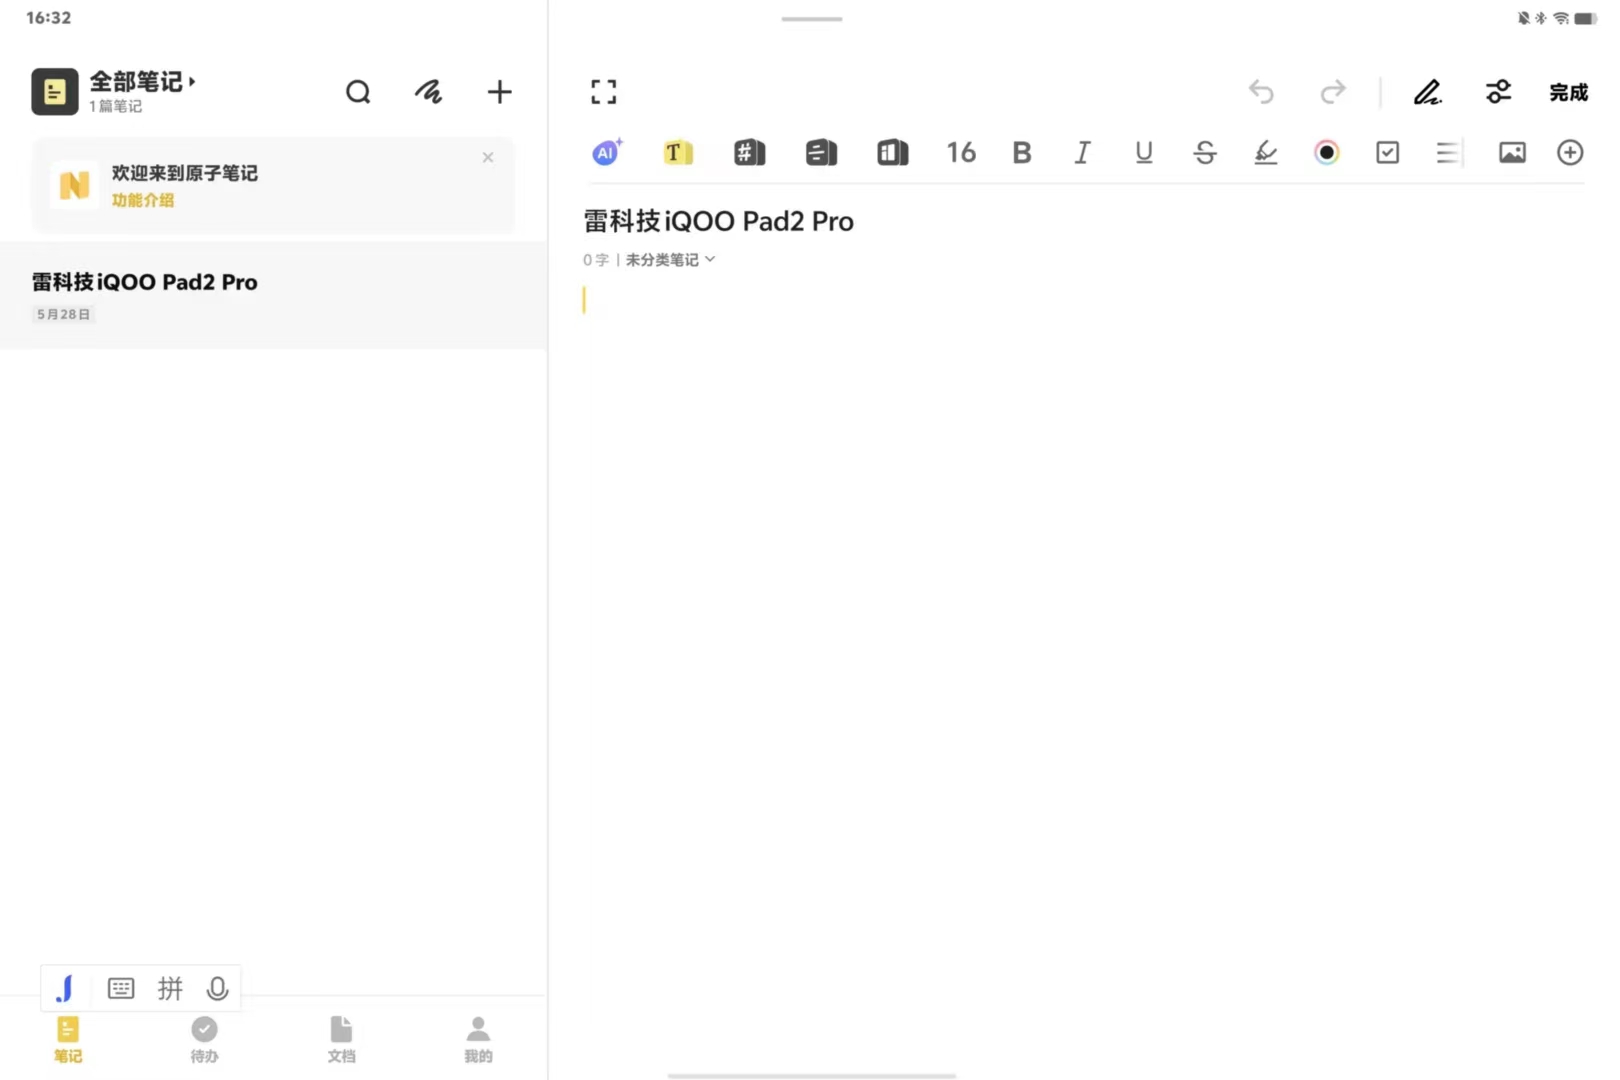The height and width of the screenshot is (1080, 1620).
Task: Place cursor in the note body
Action: point(1084,300)
